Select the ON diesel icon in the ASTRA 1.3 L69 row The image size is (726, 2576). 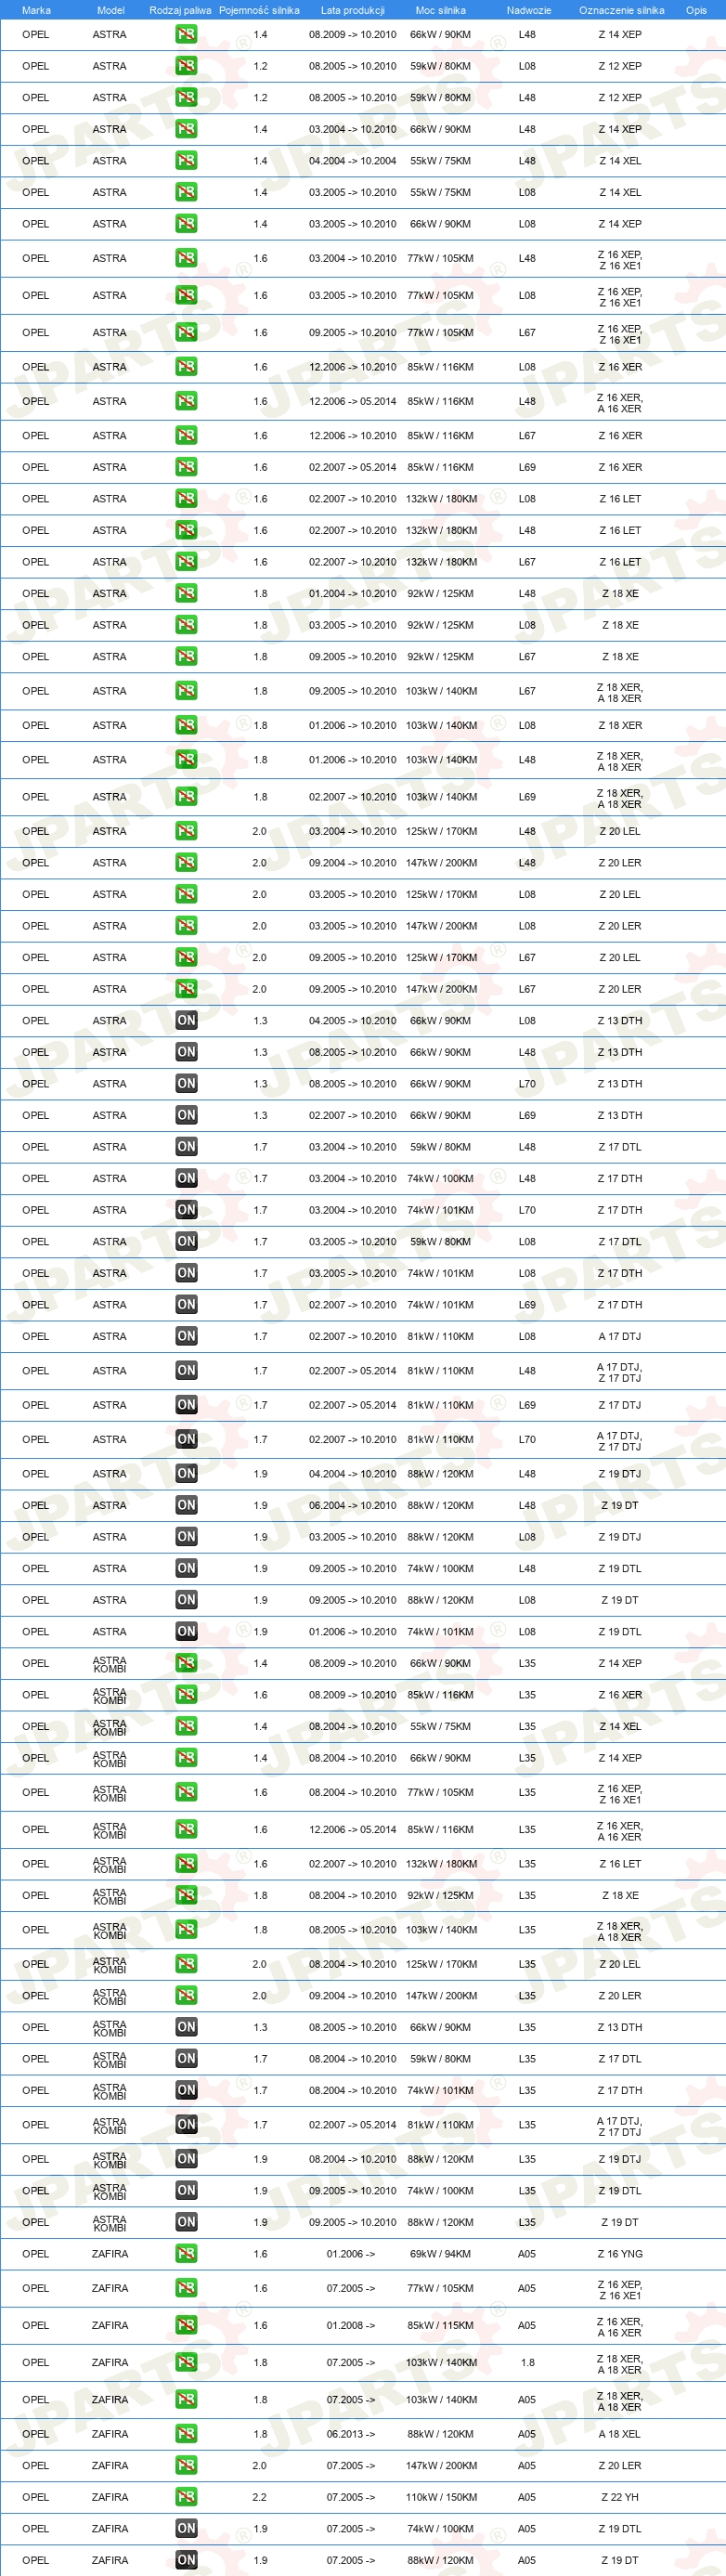(186, 1115)
